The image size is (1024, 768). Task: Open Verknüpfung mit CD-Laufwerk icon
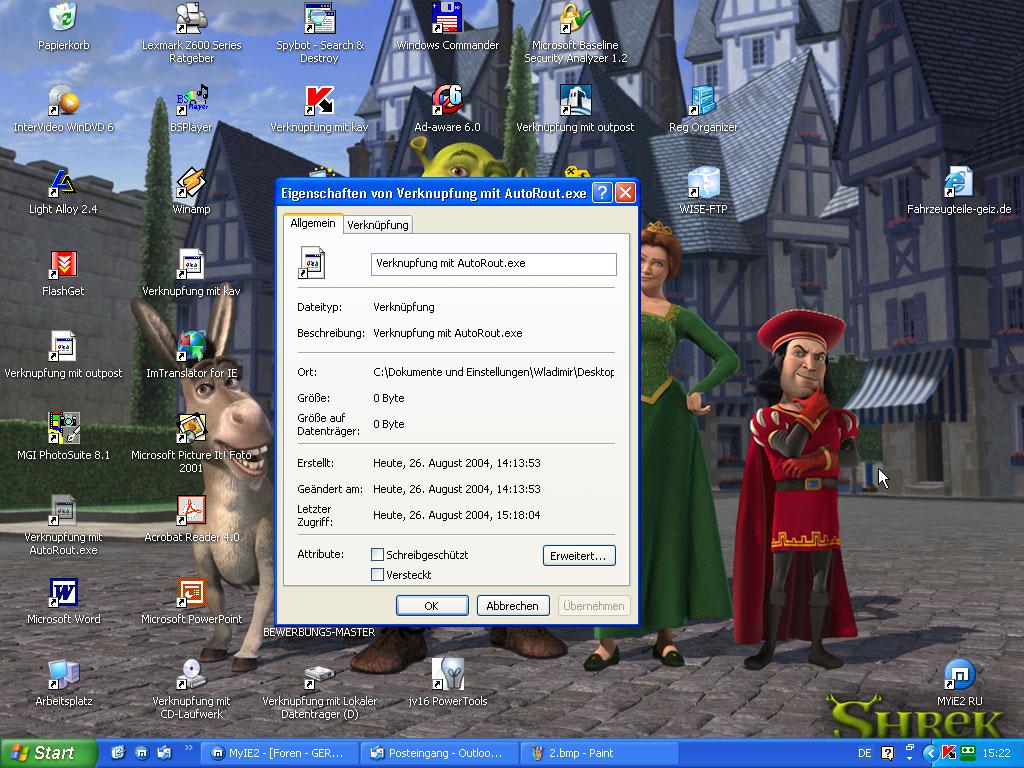[x=191, y=674]
